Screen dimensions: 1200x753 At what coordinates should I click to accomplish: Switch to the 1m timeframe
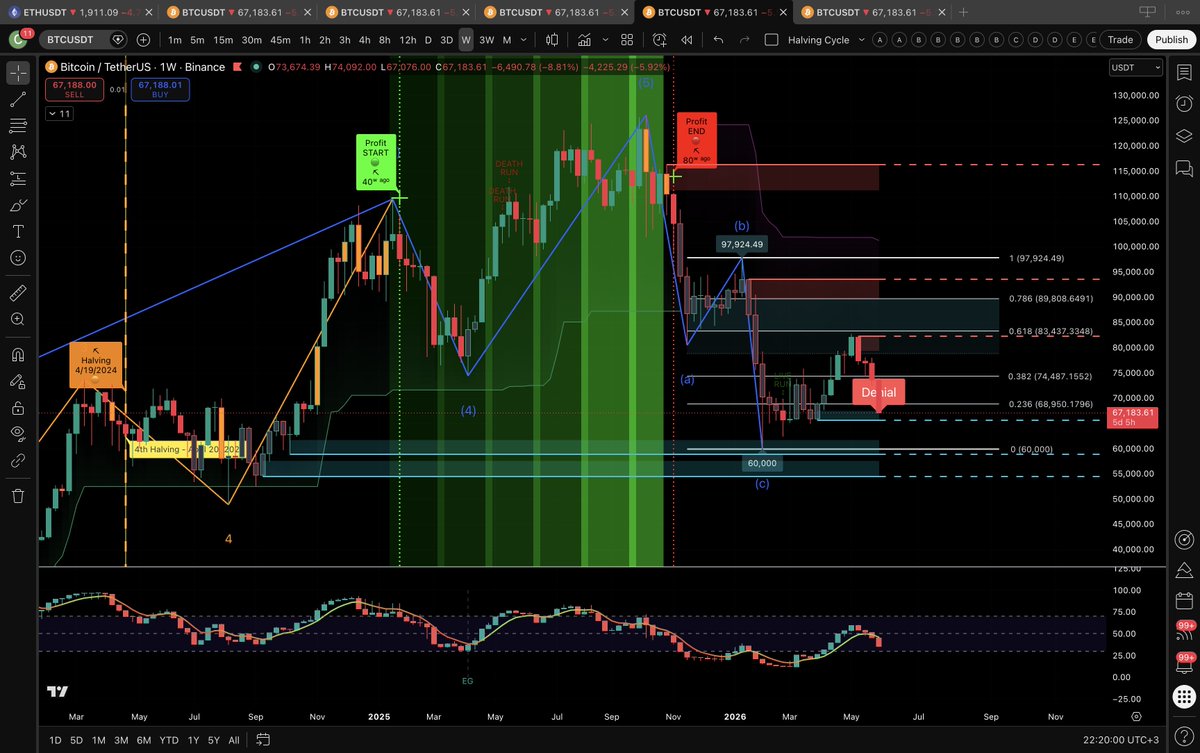coord(175,40)
